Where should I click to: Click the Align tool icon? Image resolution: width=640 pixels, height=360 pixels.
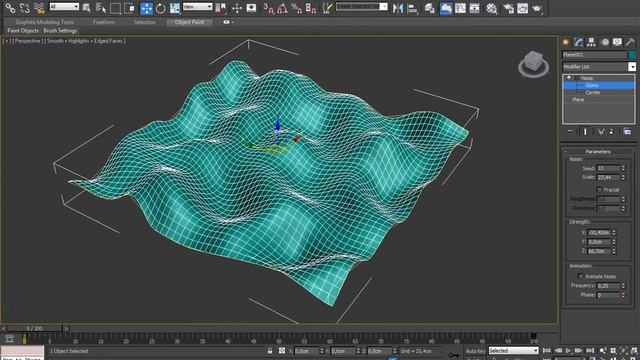click(413, 8)
